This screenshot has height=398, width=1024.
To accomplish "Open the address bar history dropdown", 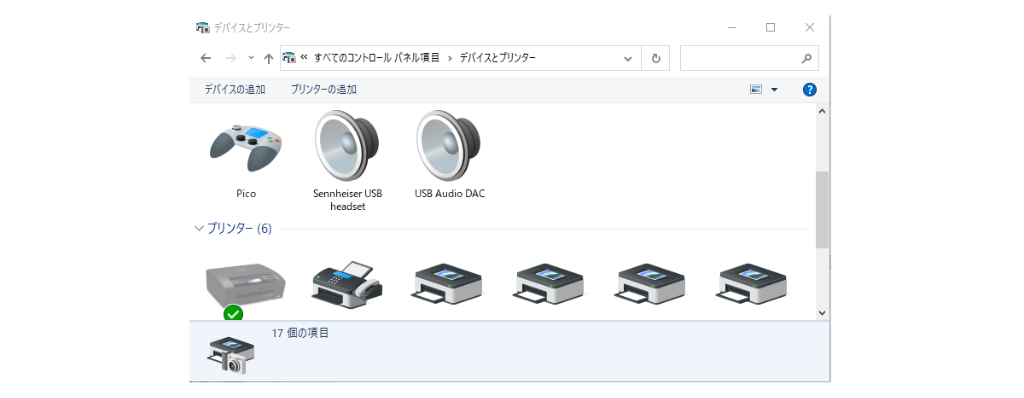I will pos(628,58).
